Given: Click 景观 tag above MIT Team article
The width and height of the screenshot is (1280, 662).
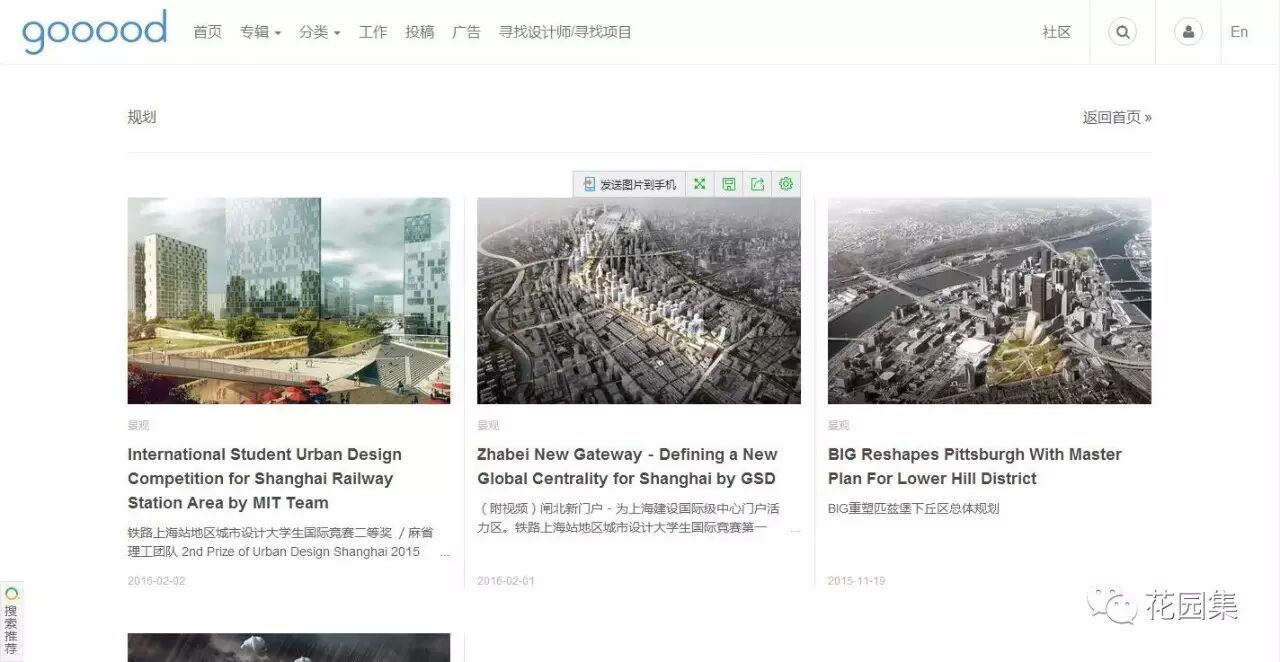Looking at the screenshot, I should click(138, 426).
